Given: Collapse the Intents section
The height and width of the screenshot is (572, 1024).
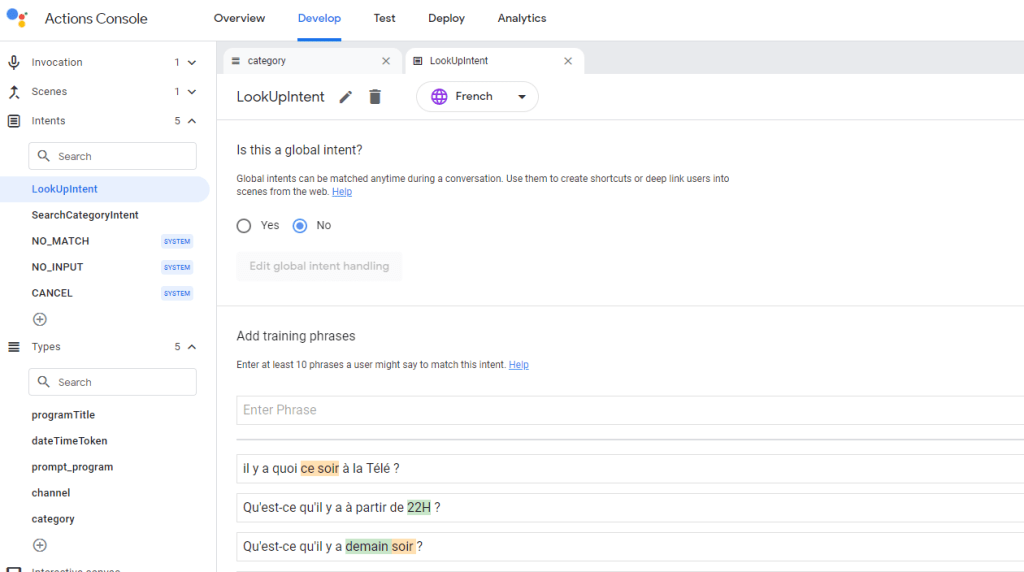Looking at the screenshot, I should point(192,121).
